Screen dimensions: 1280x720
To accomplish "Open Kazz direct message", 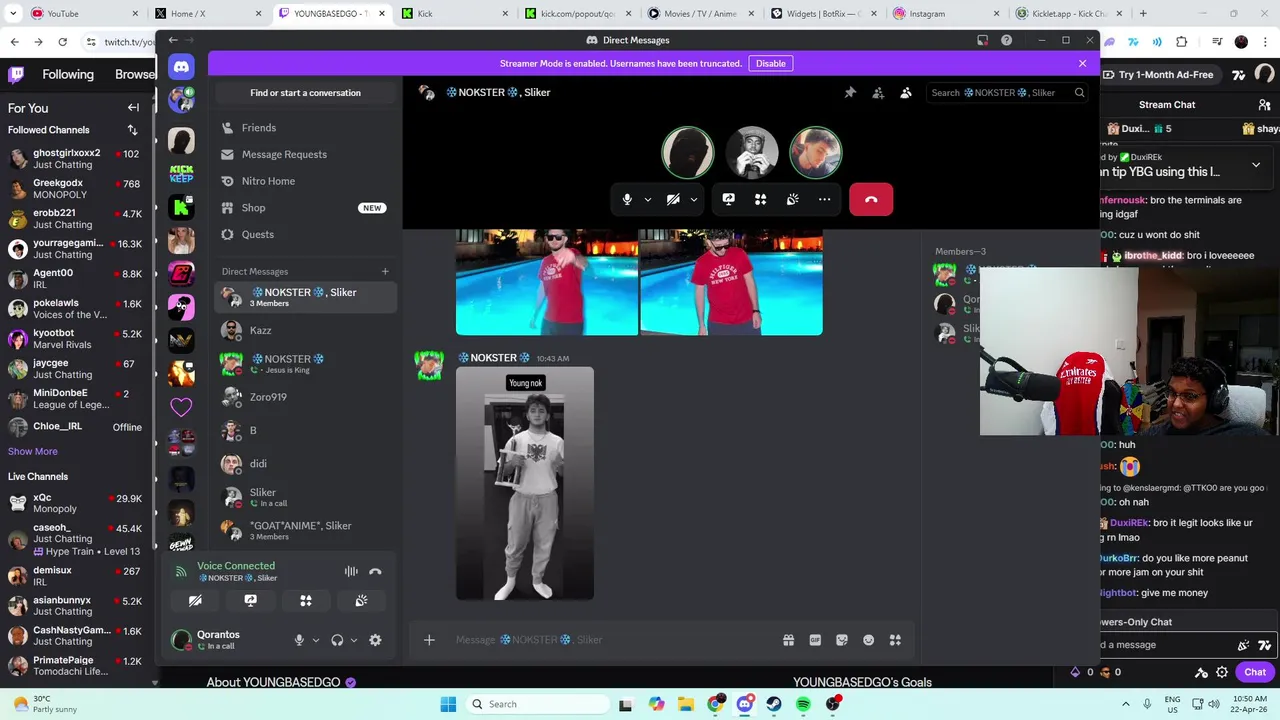I will click(305, 330).
